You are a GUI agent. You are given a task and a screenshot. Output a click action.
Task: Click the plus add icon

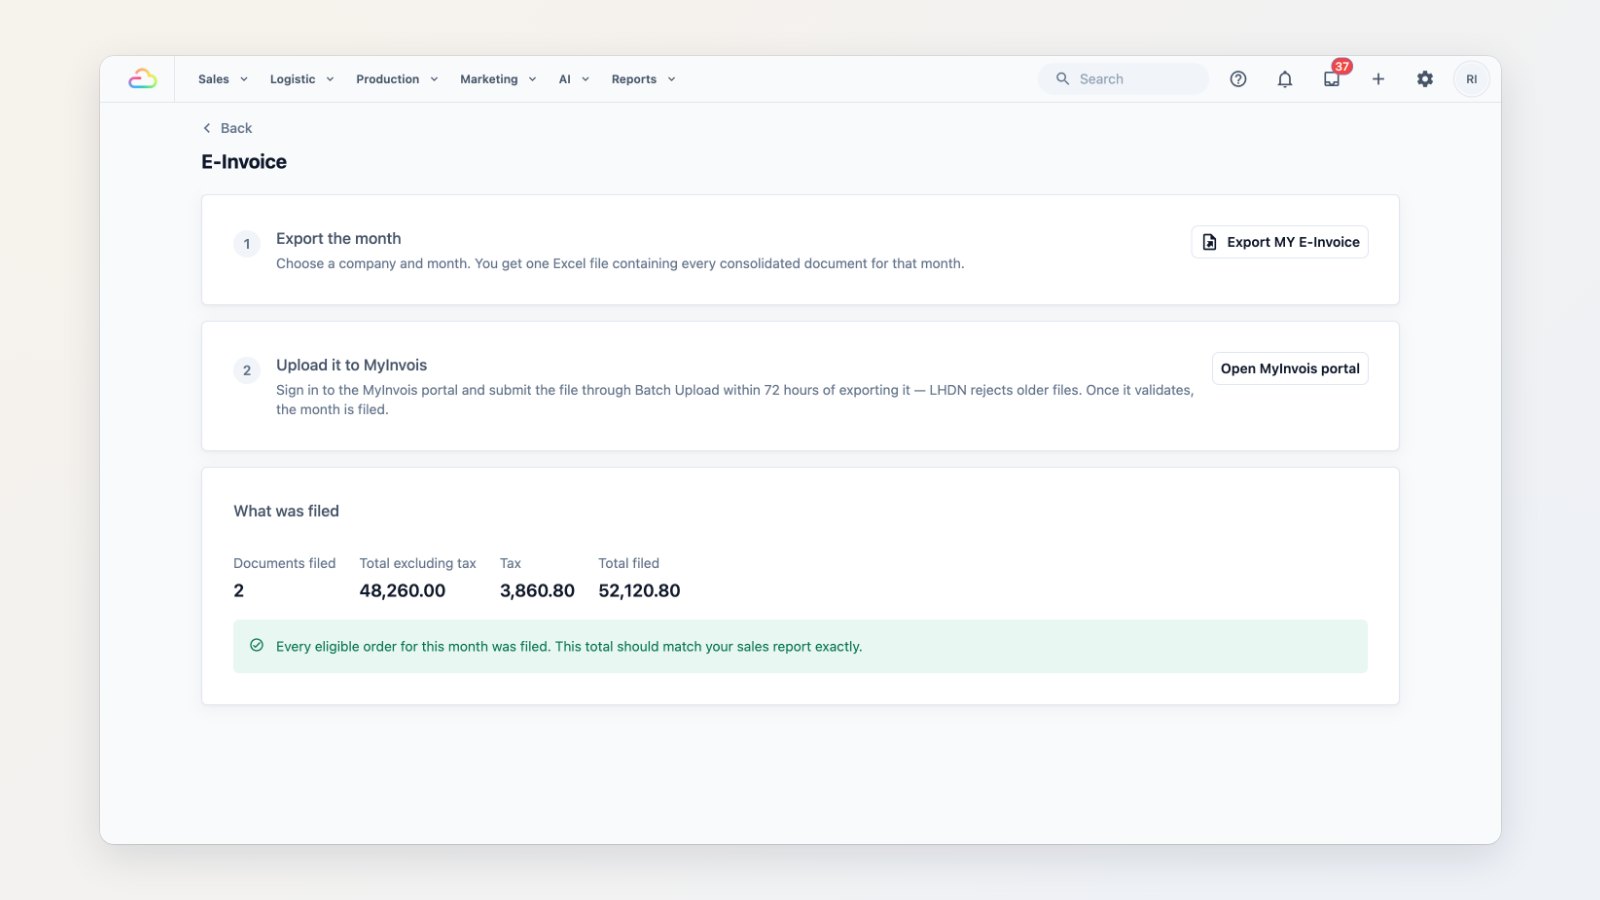point(1378,79)
